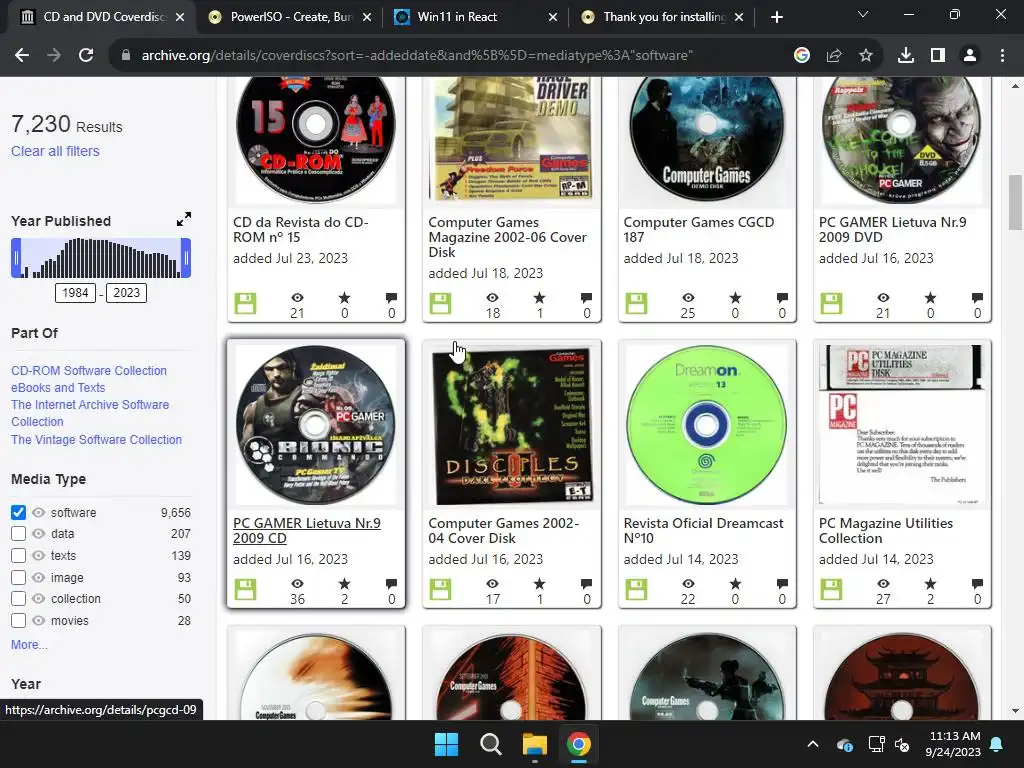This screenshot has width=1024, height=768.
Task: Open Disciples cover disc thumbnail
Action: click(512, 425)
